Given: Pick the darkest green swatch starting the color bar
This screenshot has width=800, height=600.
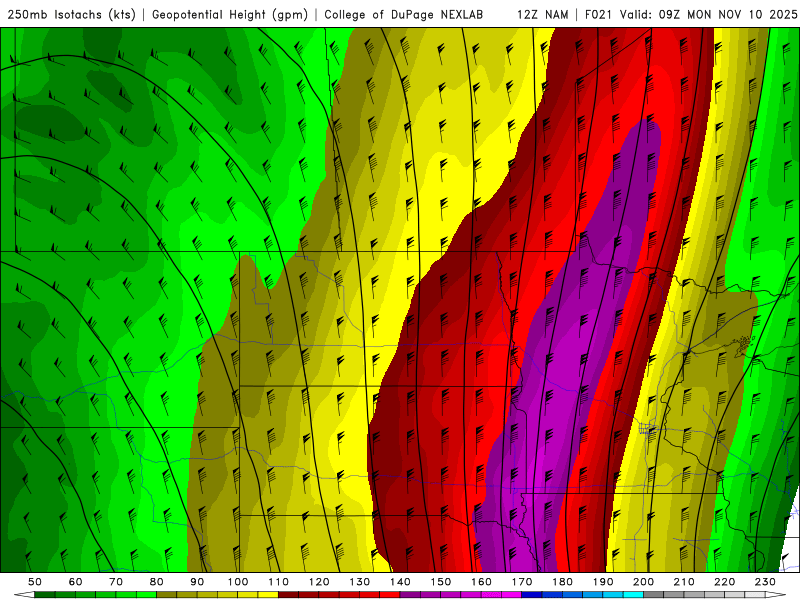Looking at the screenshot, I should [45, 595].
